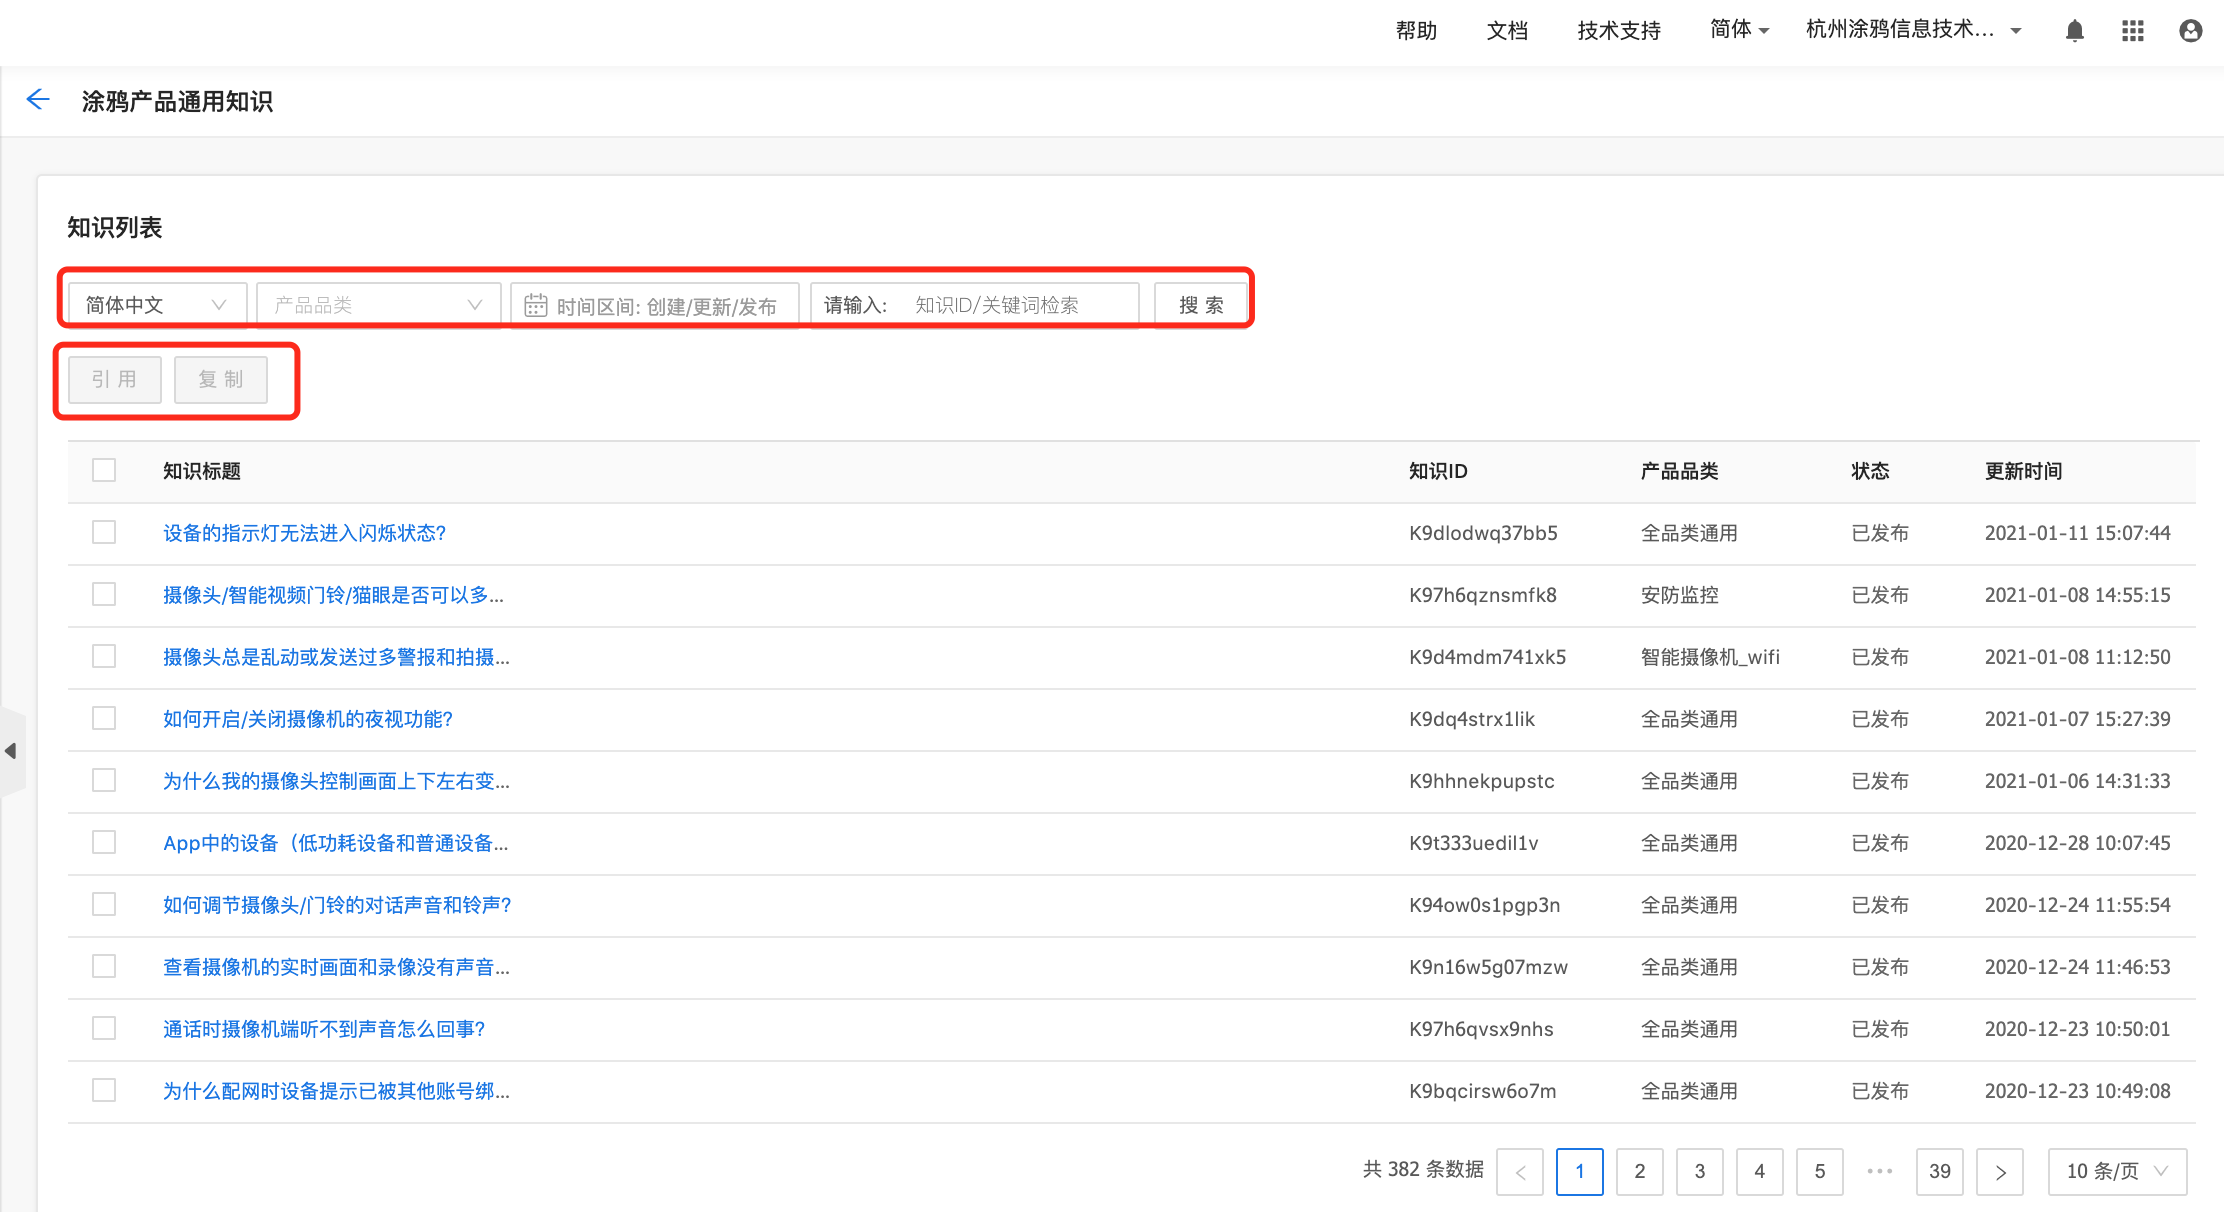This screenshot has height=1212, width=2224.
Task: Open article 摄像头总是乱动或发送过多警报和拍摄...
Action: (x=336, y=657)
